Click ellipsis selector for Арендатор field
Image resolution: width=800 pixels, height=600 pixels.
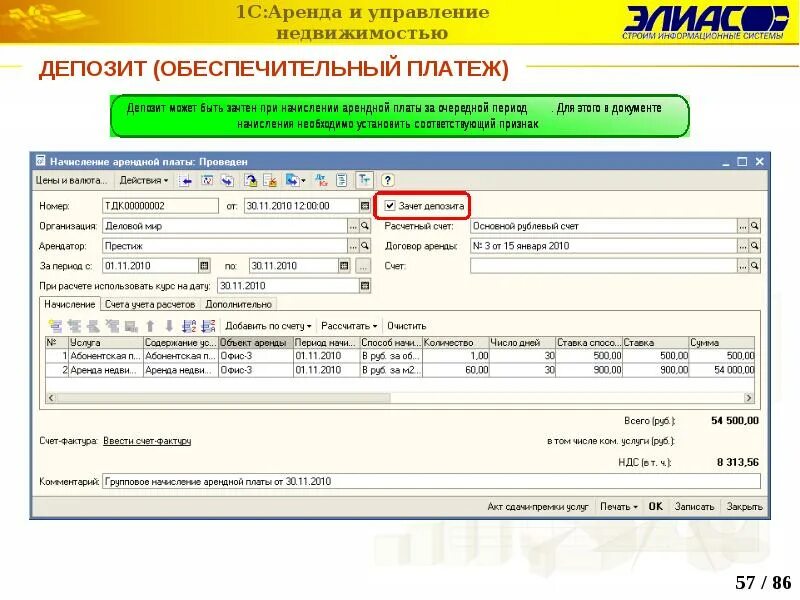(x=353, y=246)
